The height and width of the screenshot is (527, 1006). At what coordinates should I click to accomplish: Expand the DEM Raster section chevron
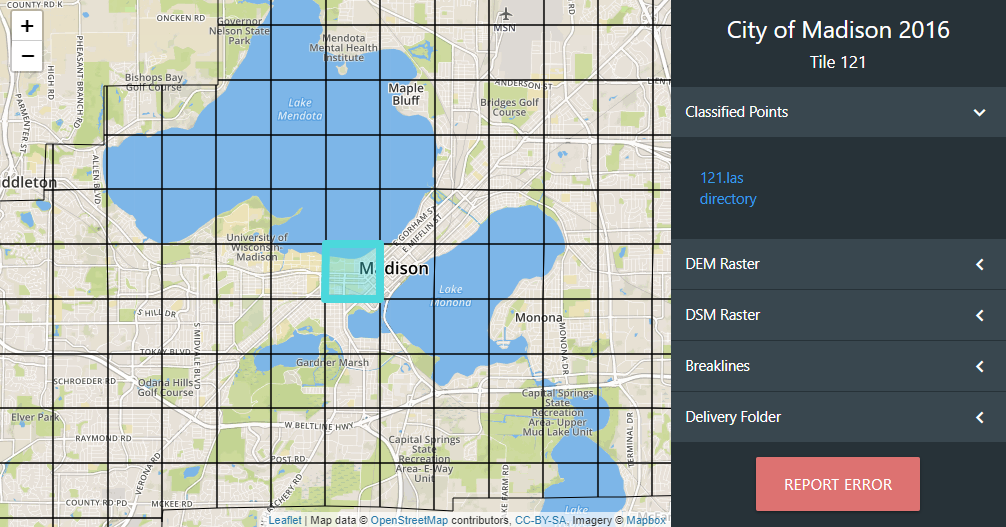click(x=979, y=264)
